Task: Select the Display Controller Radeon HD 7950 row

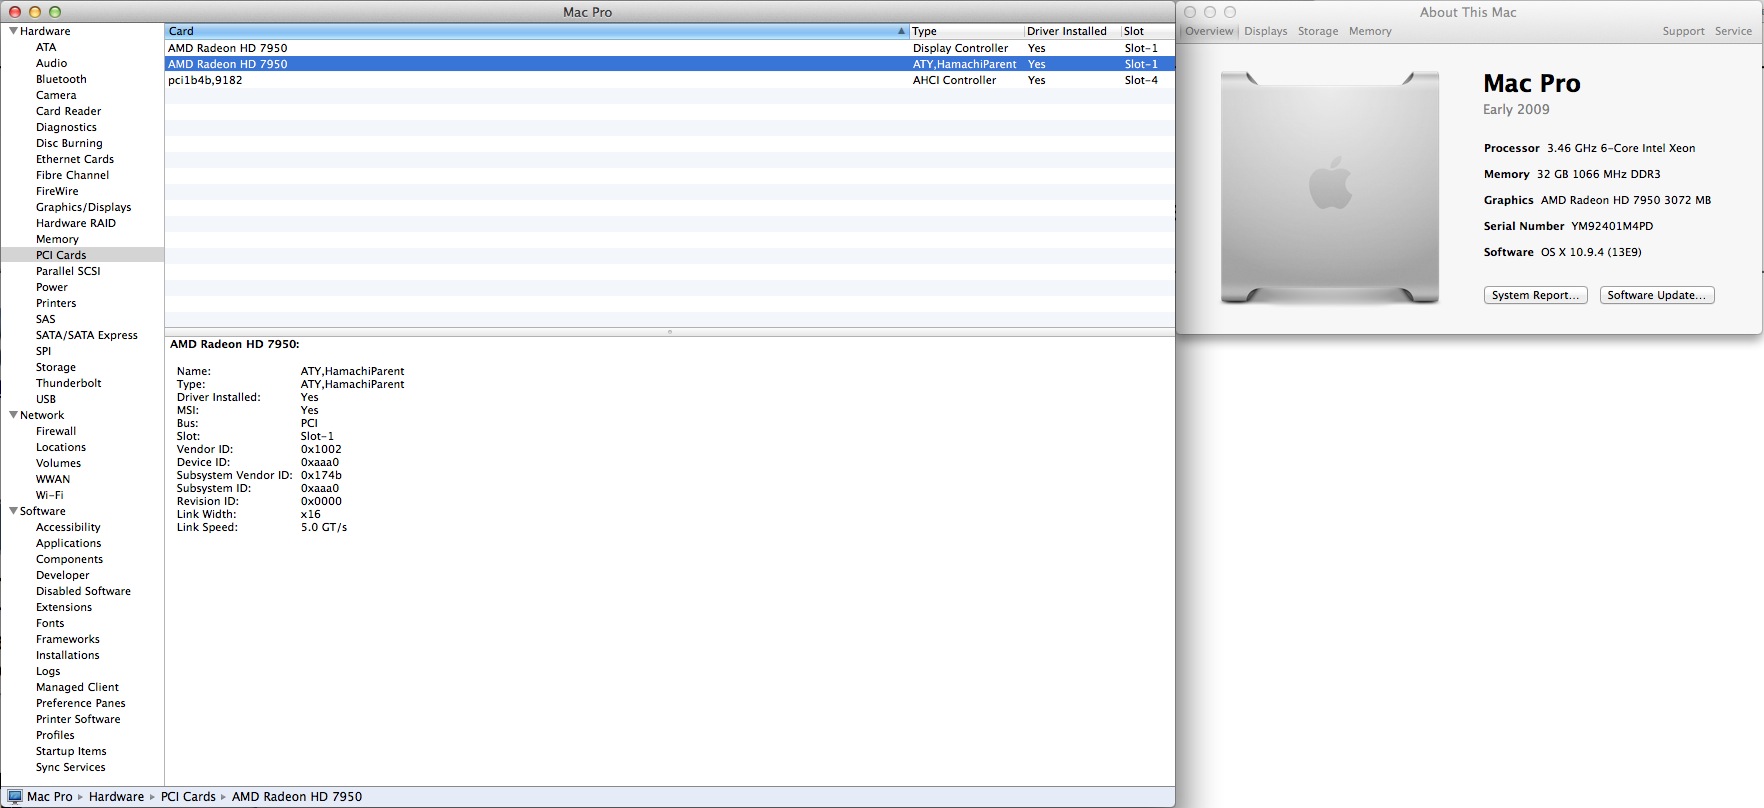Action: coord(669,48)
